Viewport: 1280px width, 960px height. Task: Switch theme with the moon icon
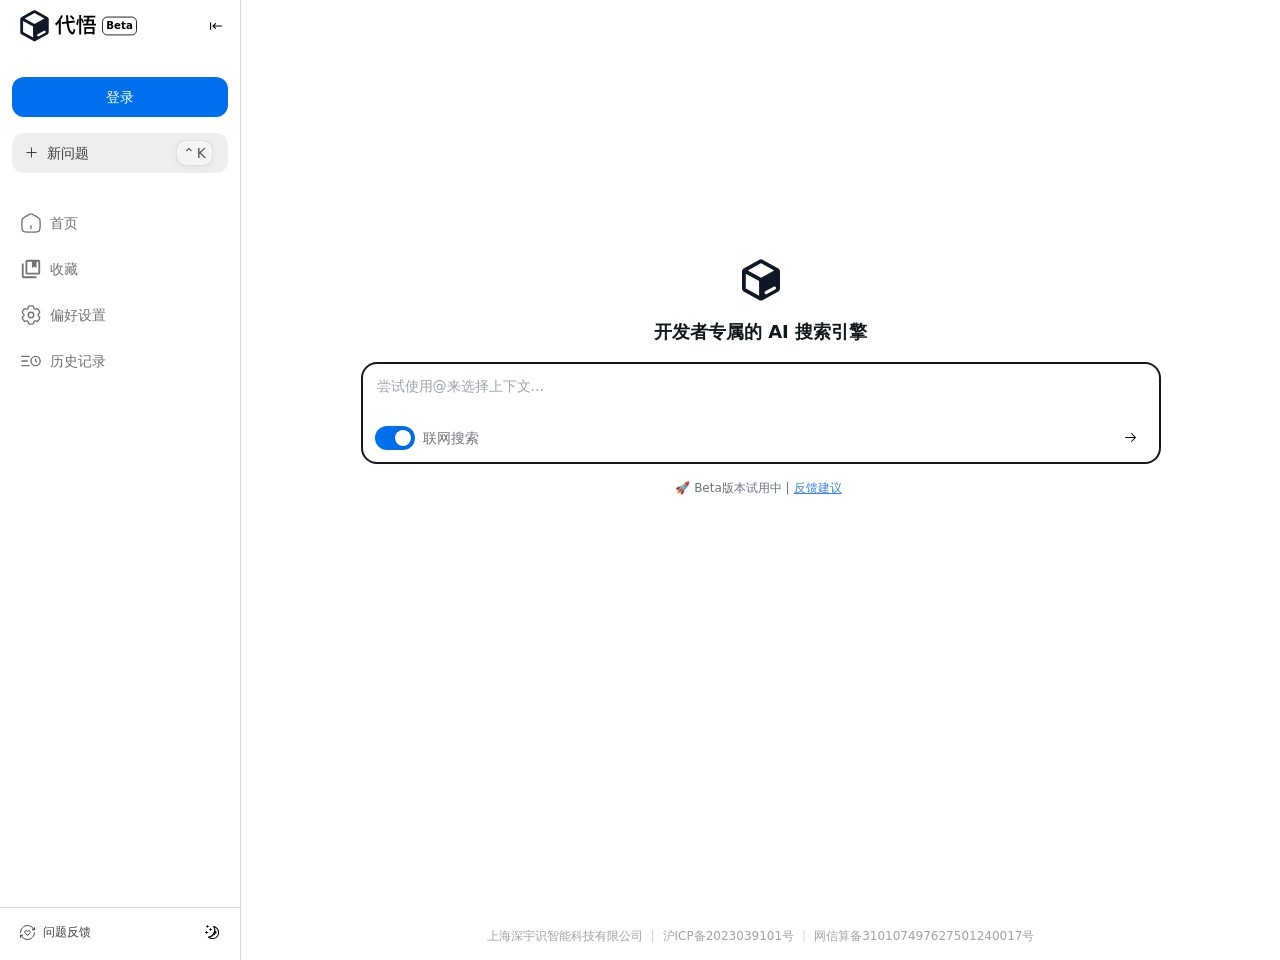[212, 932]
